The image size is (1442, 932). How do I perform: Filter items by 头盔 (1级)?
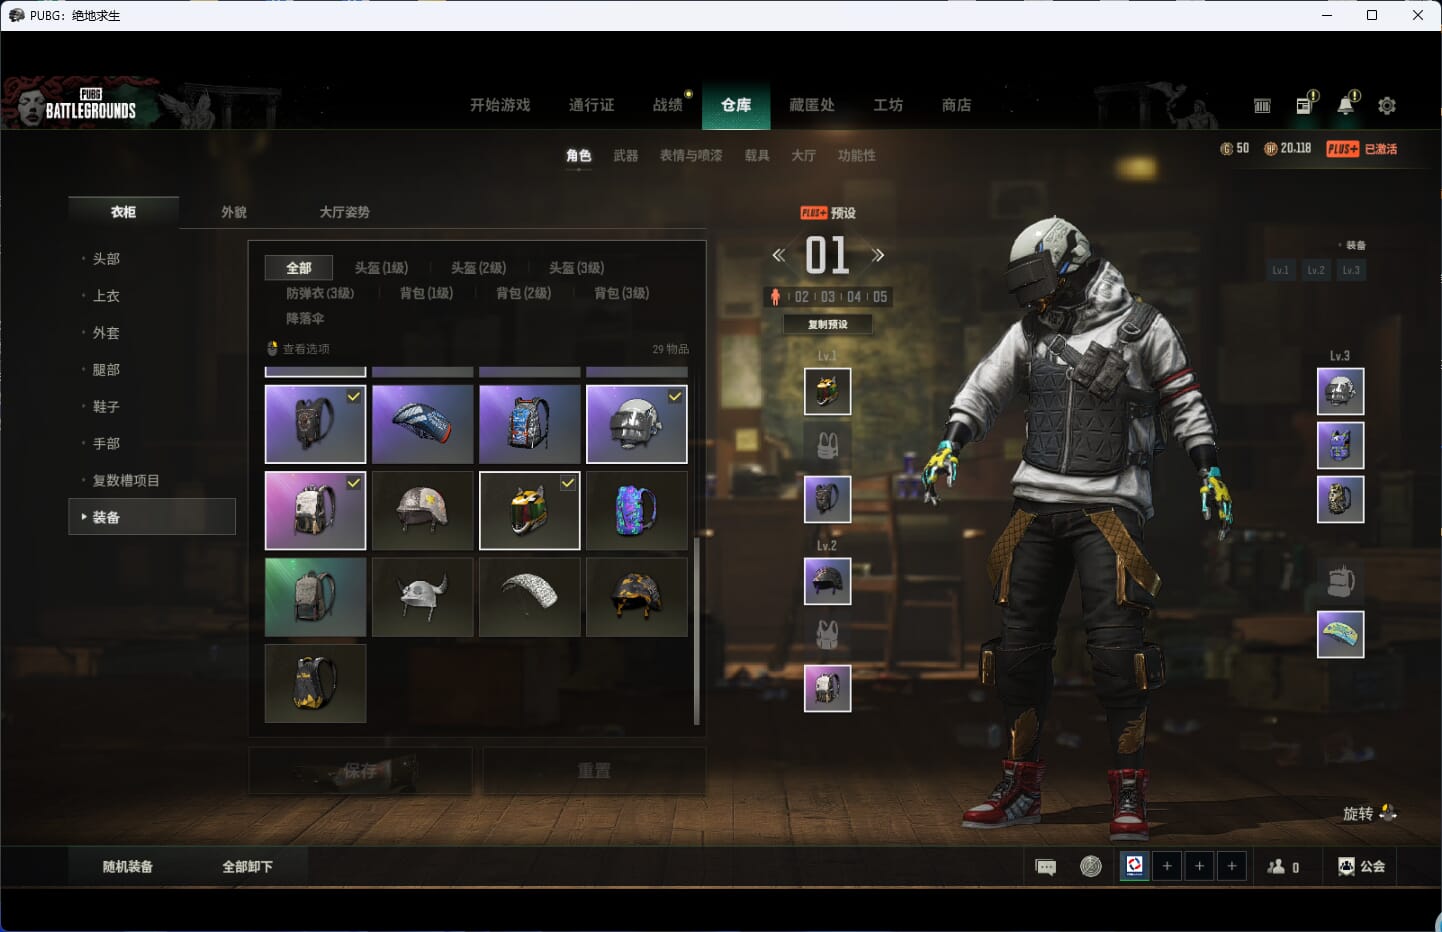[x=381, y=268]
